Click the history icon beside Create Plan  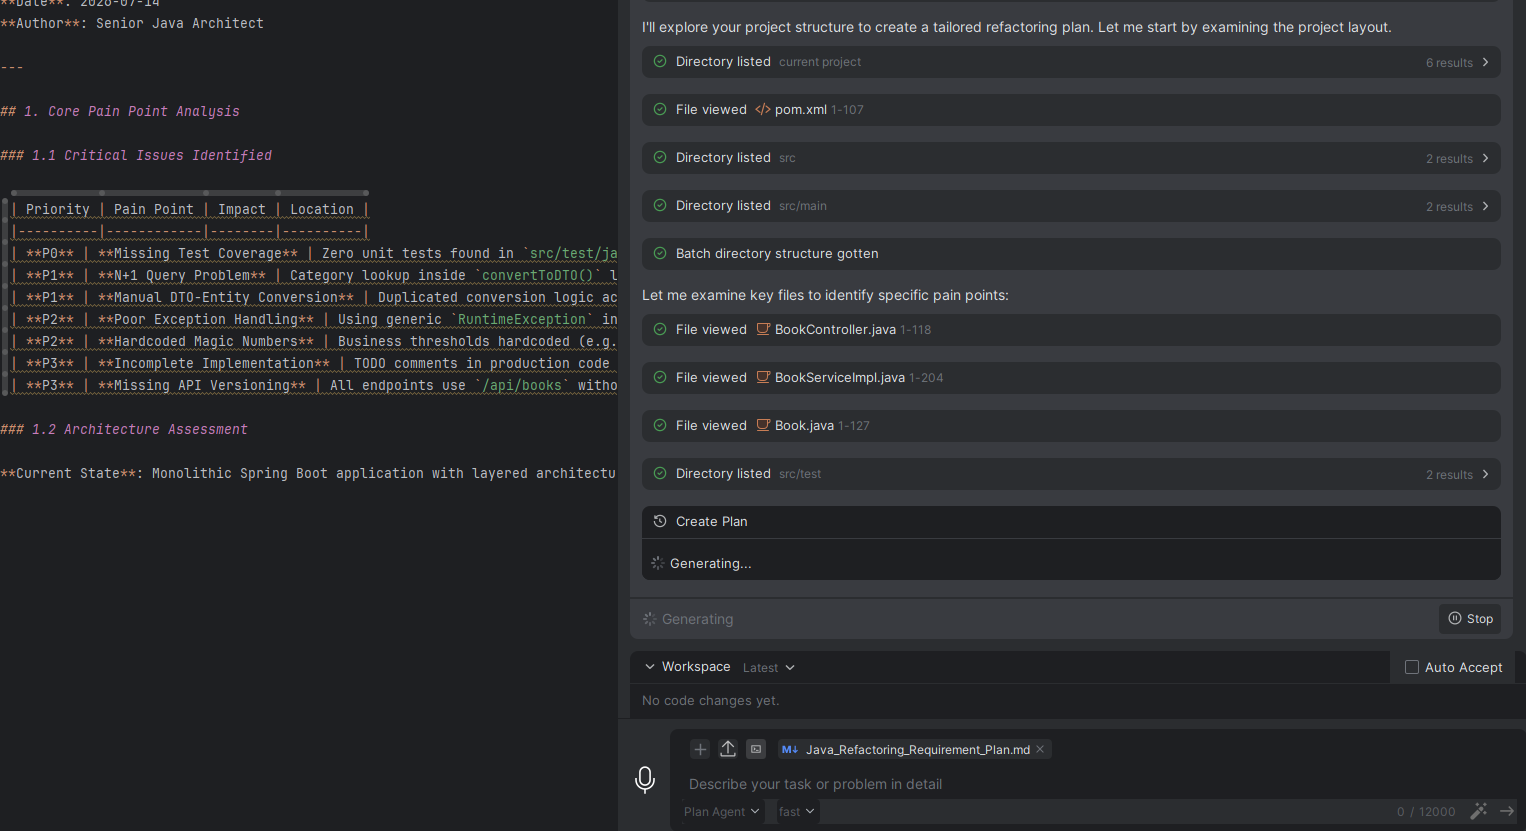(660, 521)
